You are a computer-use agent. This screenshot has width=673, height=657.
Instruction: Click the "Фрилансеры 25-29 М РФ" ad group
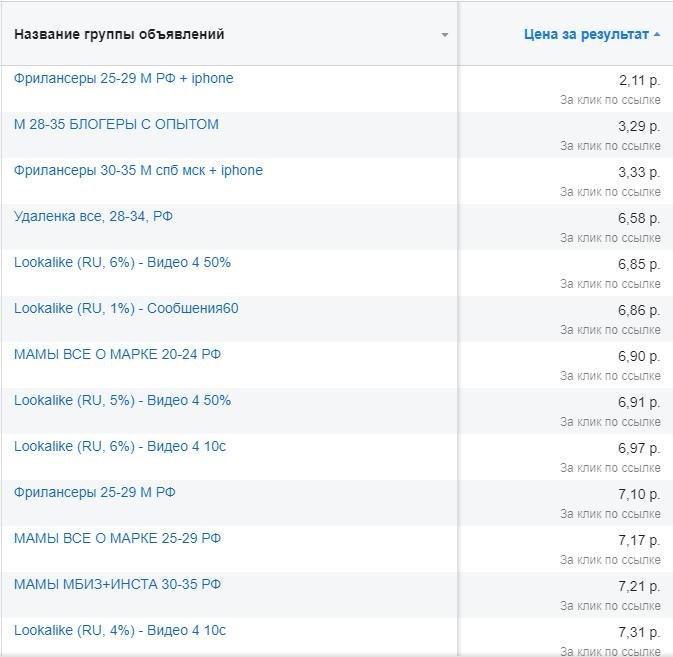pyautogui.click(x=95, y=492)
